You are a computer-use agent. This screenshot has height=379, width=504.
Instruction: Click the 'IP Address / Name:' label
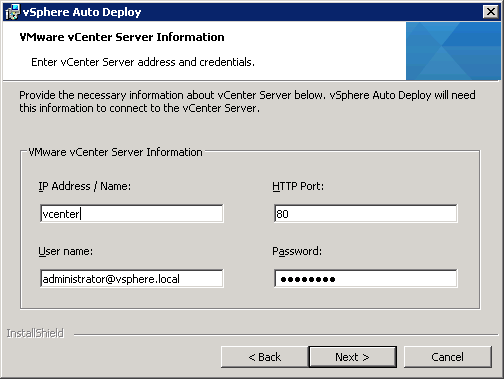(85, 186)
